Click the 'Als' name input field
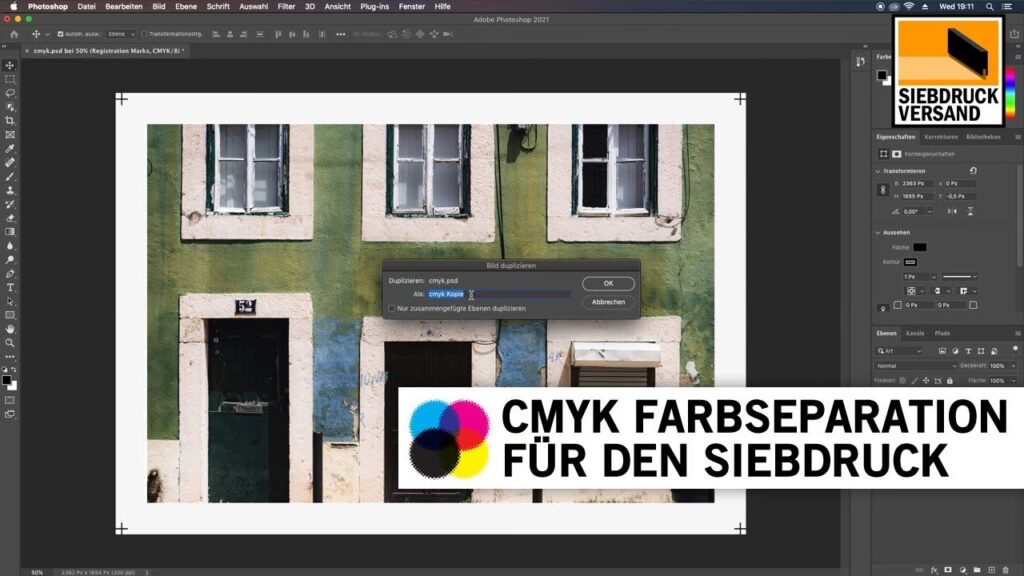 tap(500, 294)
